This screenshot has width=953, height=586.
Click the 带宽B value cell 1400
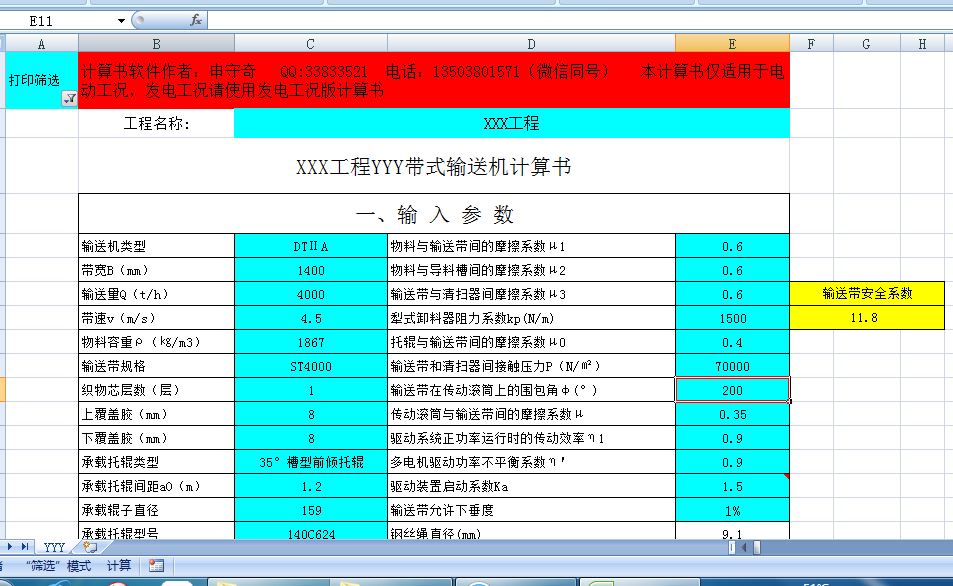coord(310,270)
